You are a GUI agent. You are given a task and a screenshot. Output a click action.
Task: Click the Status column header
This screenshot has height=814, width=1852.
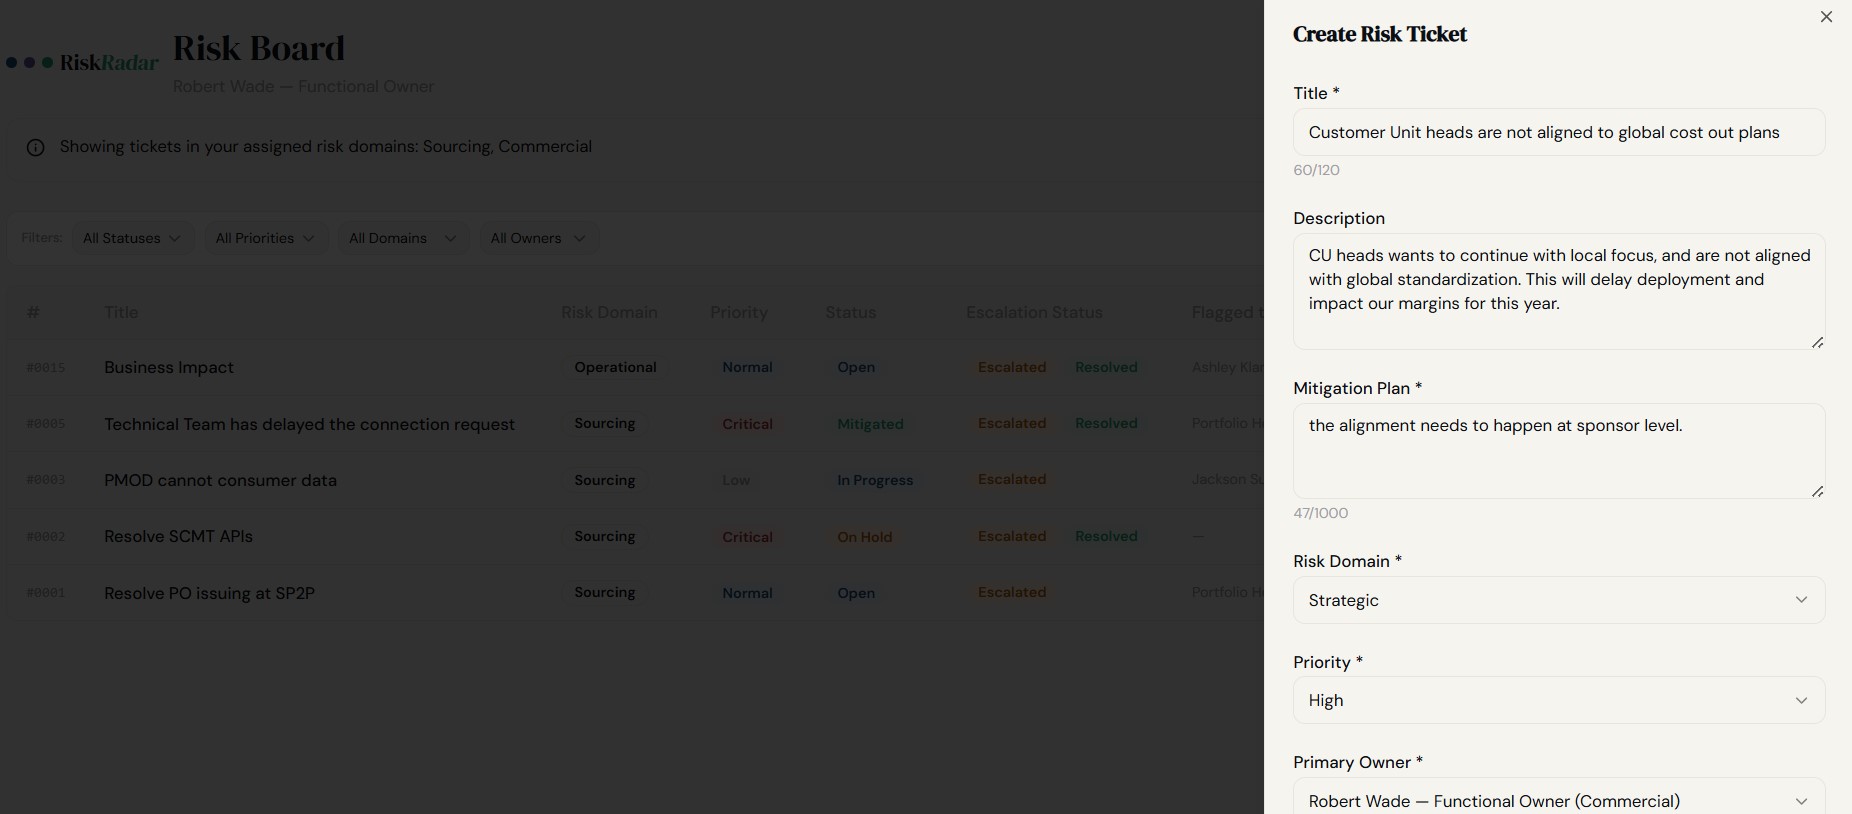click(851, 312)
